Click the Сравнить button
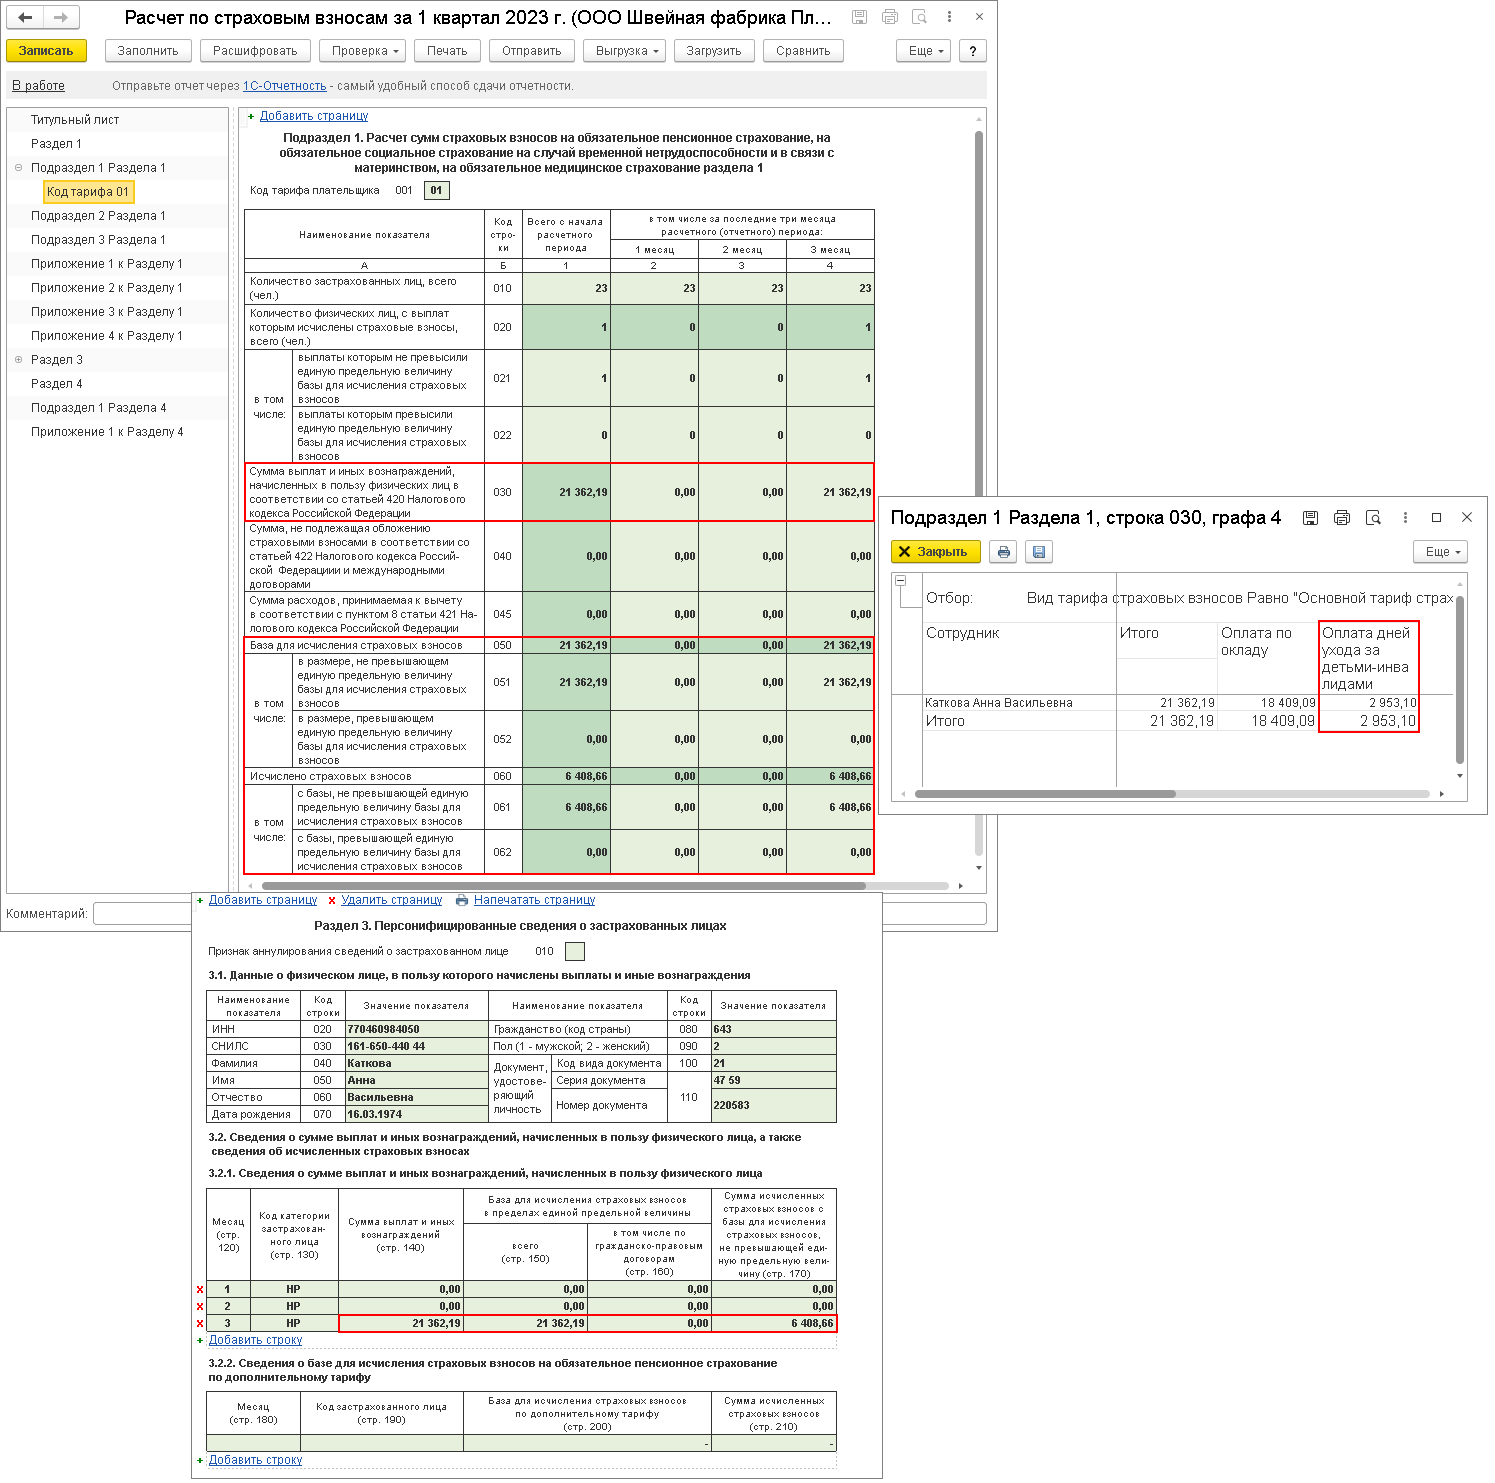Image resolution: width=1495 pixels, height=1483 pixels. [803, 51]
